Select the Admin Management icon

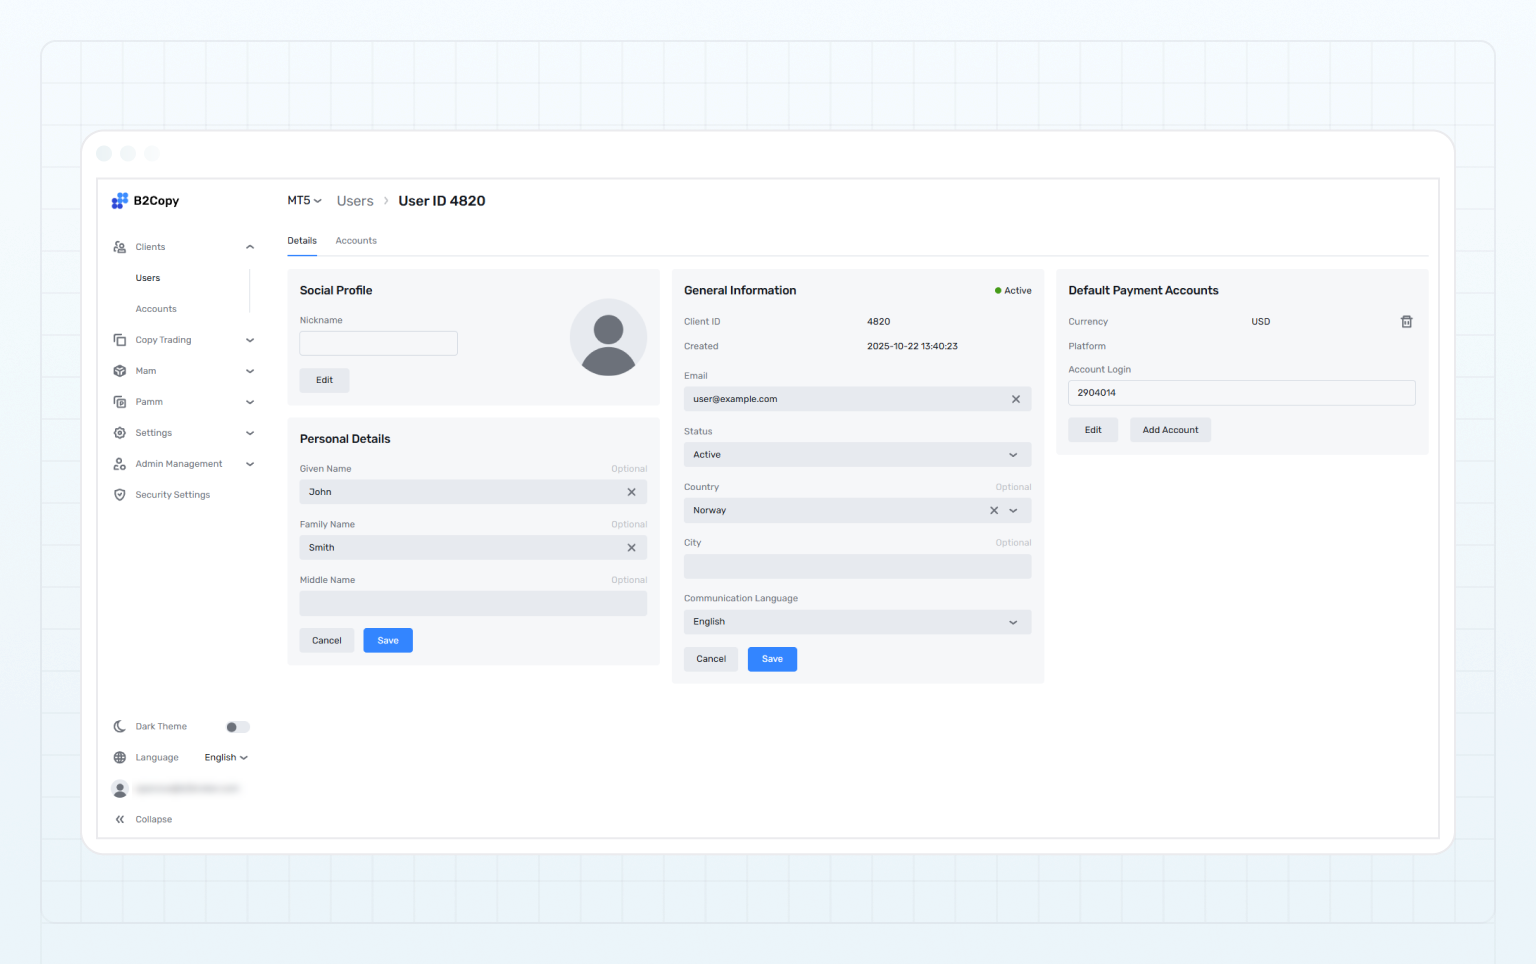click(119, 463)
